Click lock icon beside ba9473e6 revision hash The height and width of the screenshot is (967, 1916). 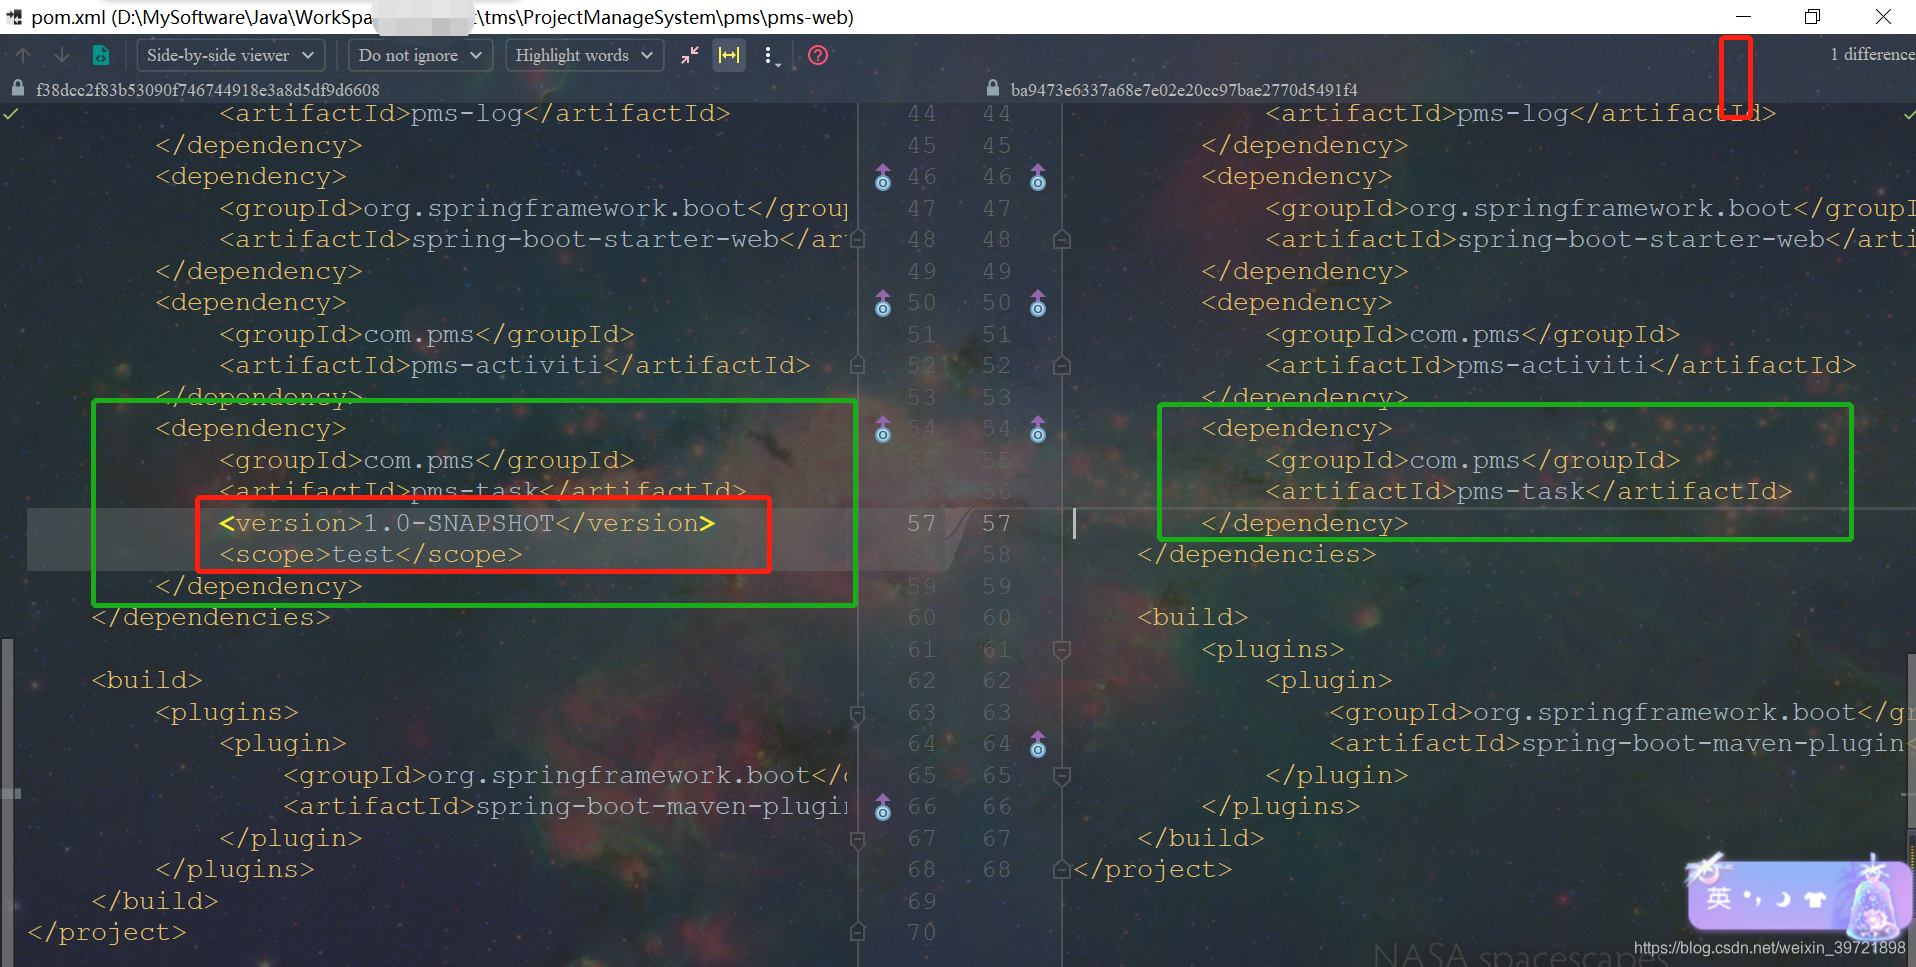[992, 88]
